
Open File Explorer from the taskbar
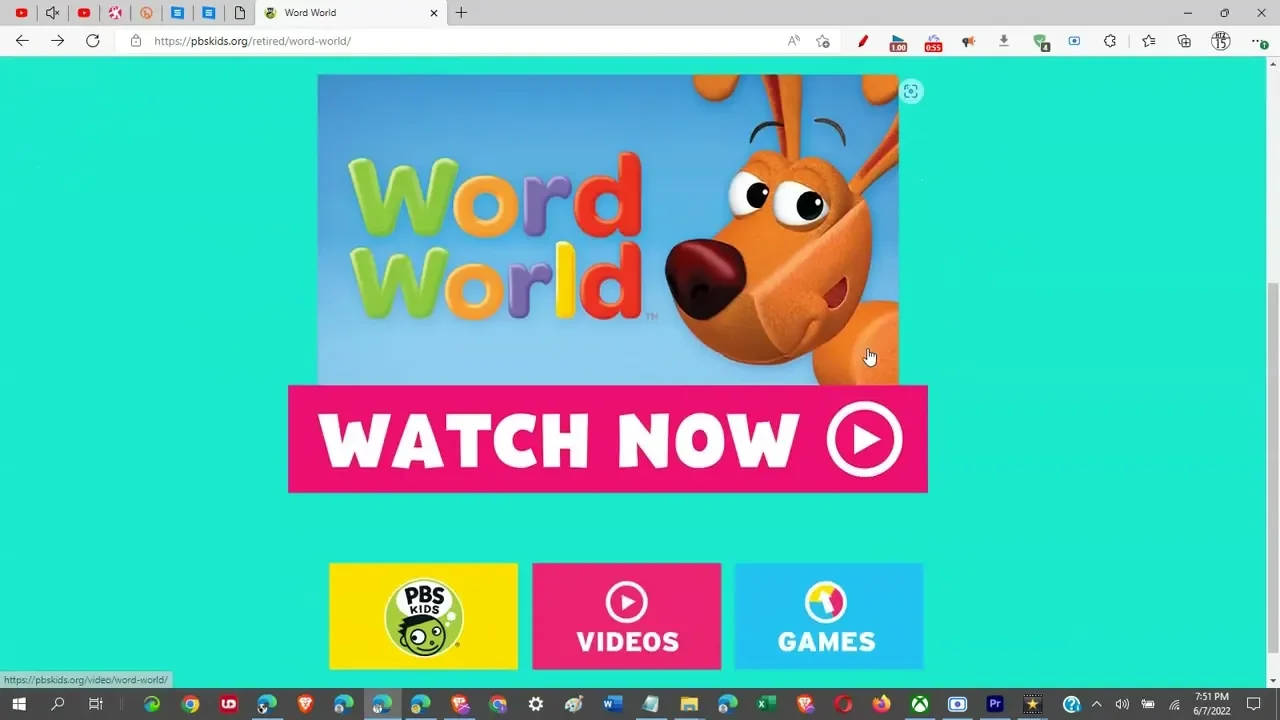689,704
